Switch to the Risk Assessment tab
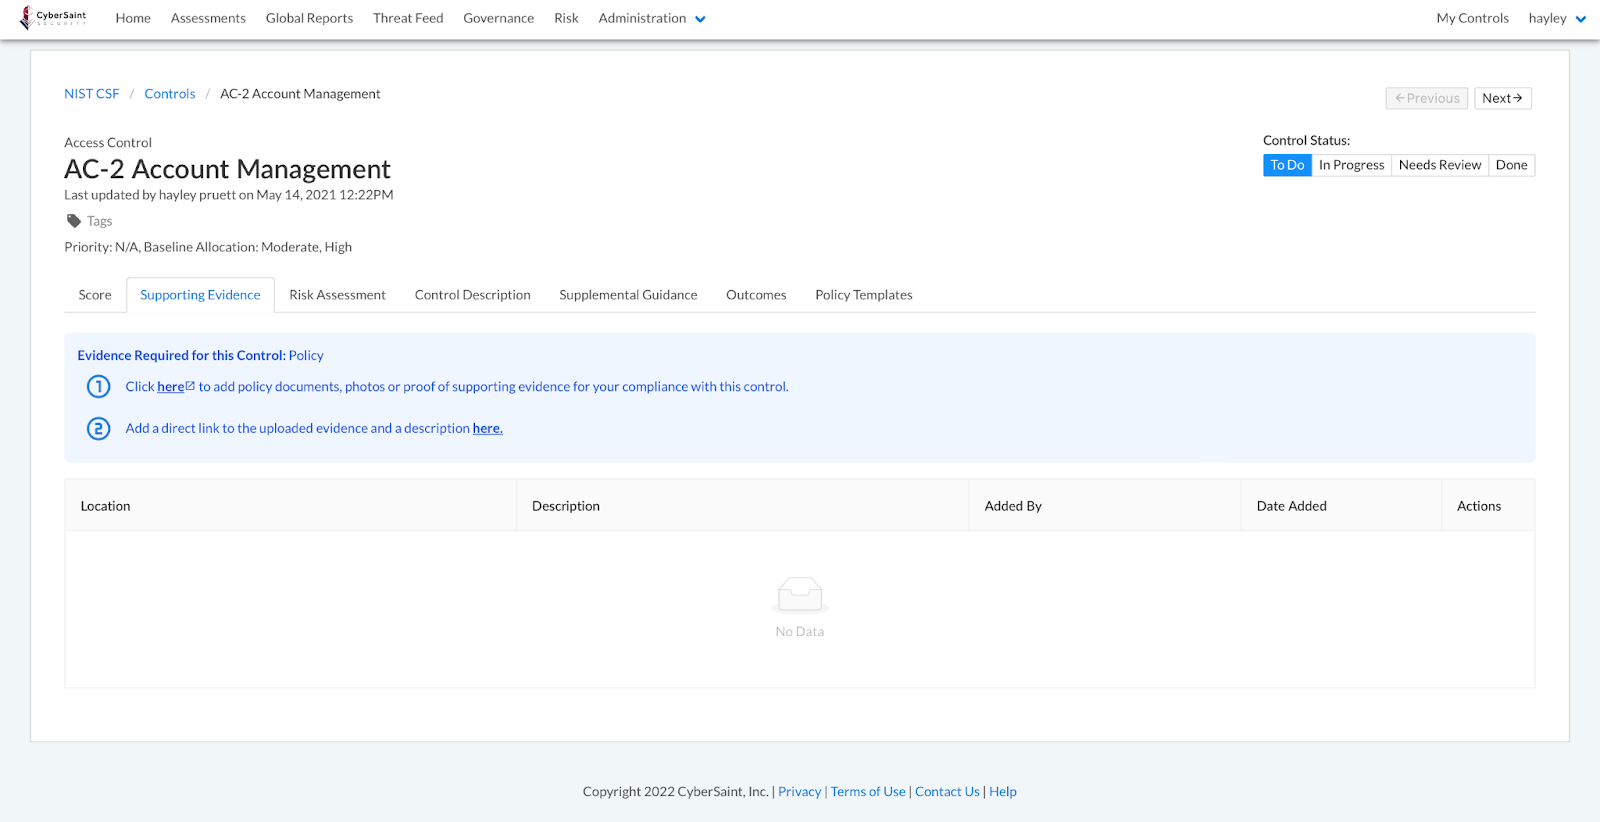Image resolution: width=1600 pixels, height=822 pixels. [337, 295]
